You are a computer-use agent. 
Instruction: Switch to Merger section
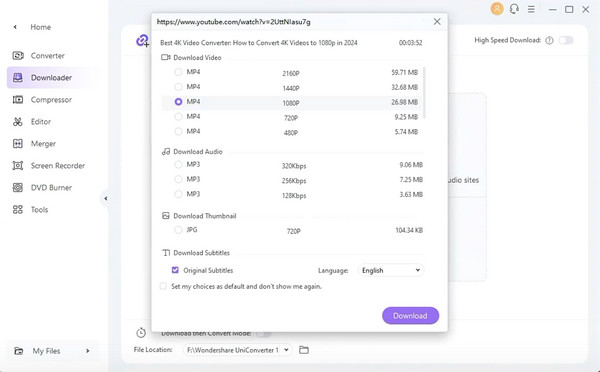tap(43, 144)
